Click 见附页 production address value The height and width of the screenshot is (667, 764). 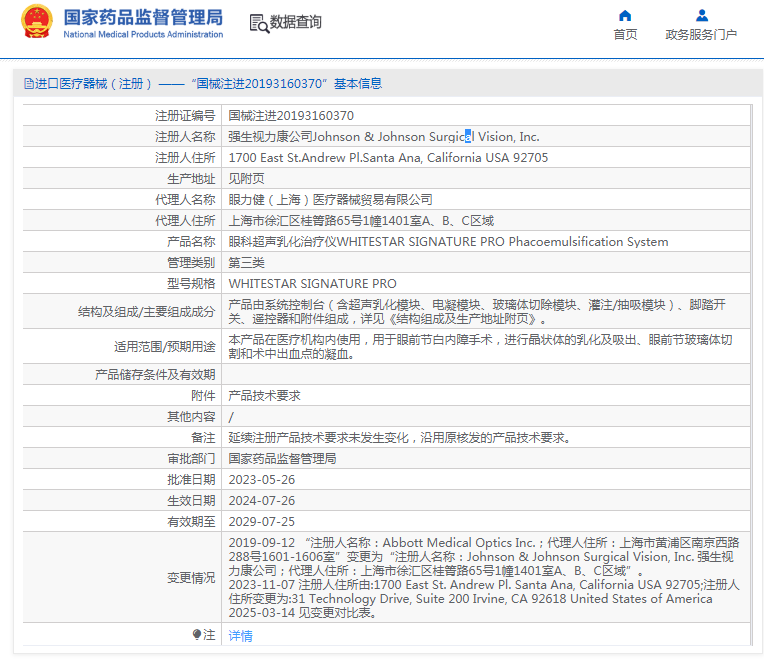[246, 179]
